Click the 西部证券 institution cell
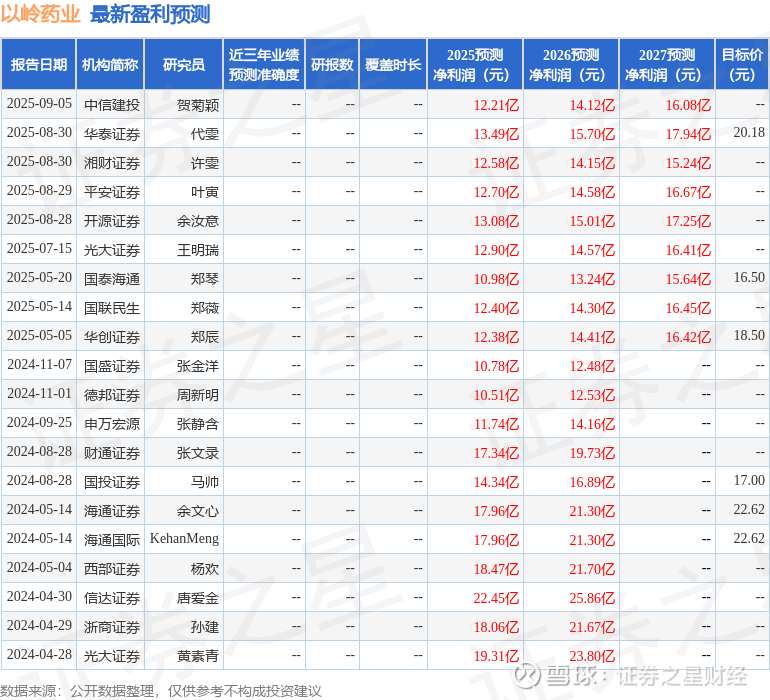Viewport: 770px width, 700px height. [x=112, y=568]
